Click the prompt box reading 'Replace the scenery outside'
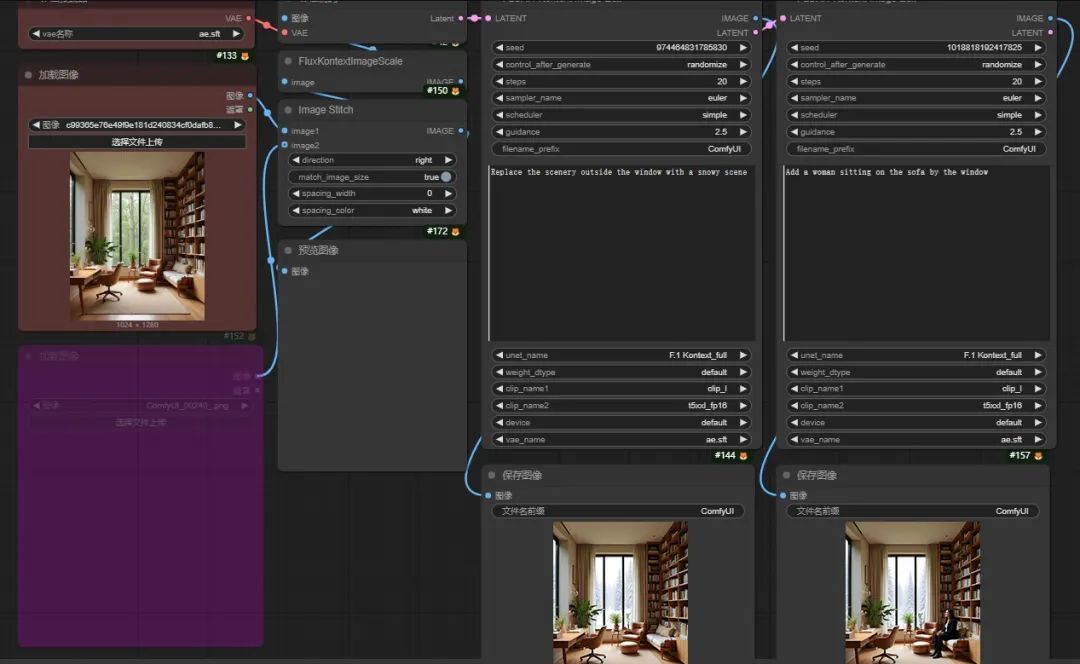 (x=621, y=253)
